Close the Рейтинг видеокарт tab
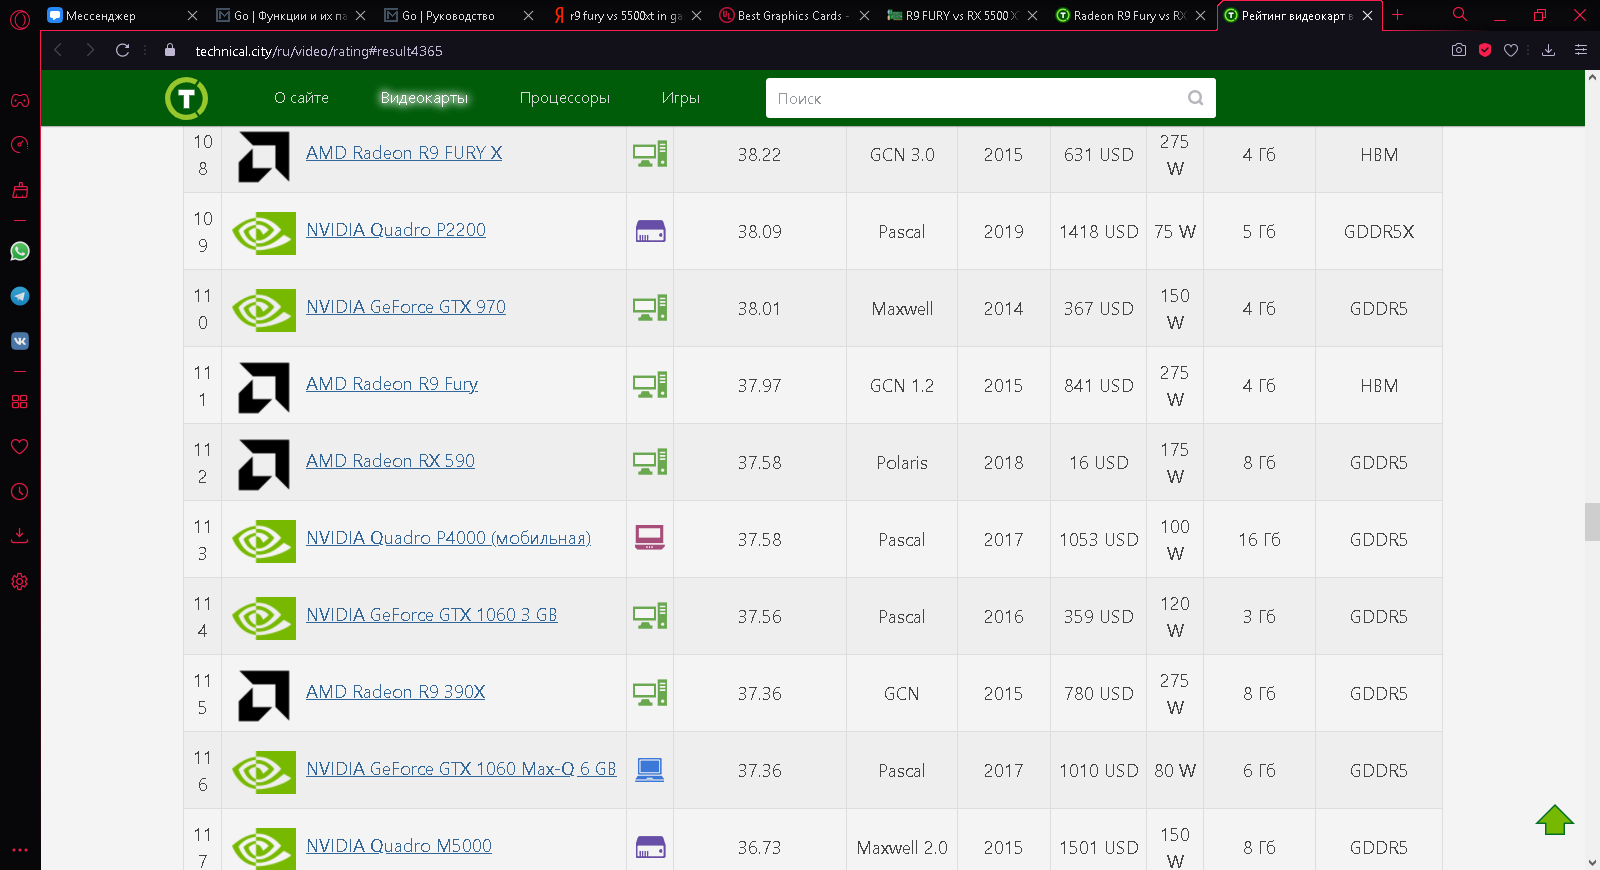This screenshot has height=870, width=1600. click(x=1367, y=16)
